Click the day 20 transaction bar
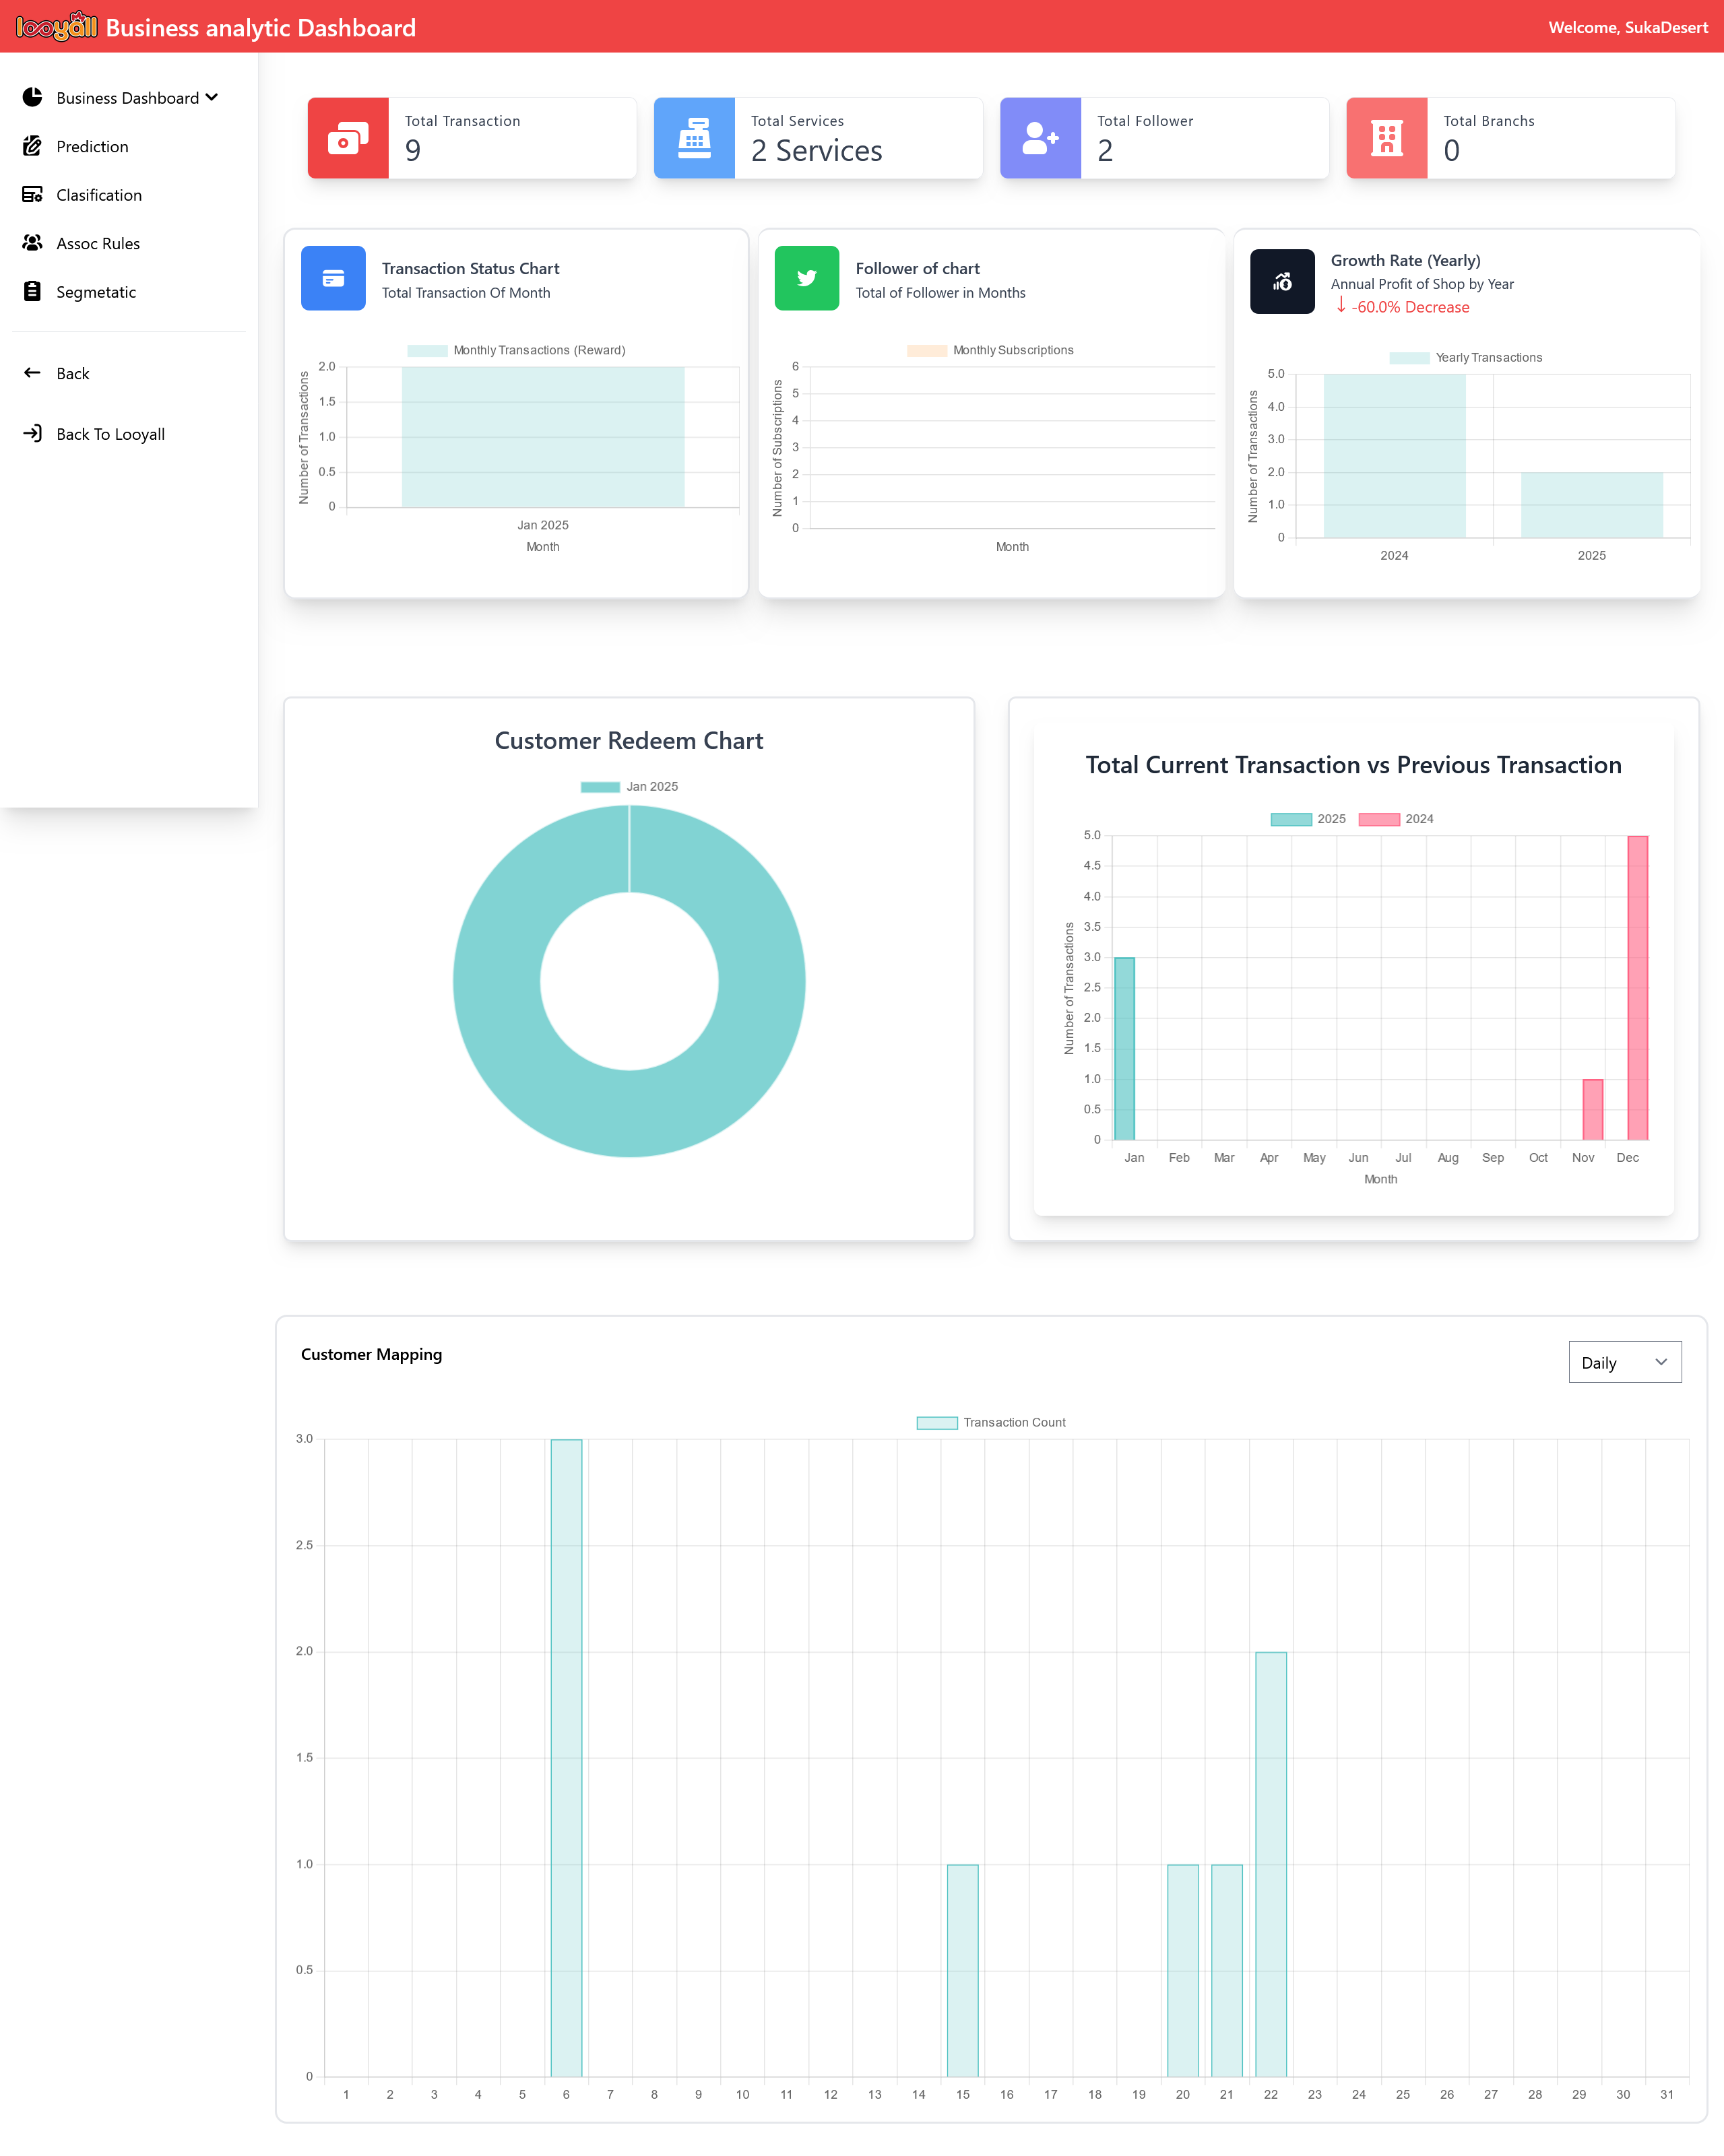Viewport: 1724px width, 2156px height. click(1183, 1971)
